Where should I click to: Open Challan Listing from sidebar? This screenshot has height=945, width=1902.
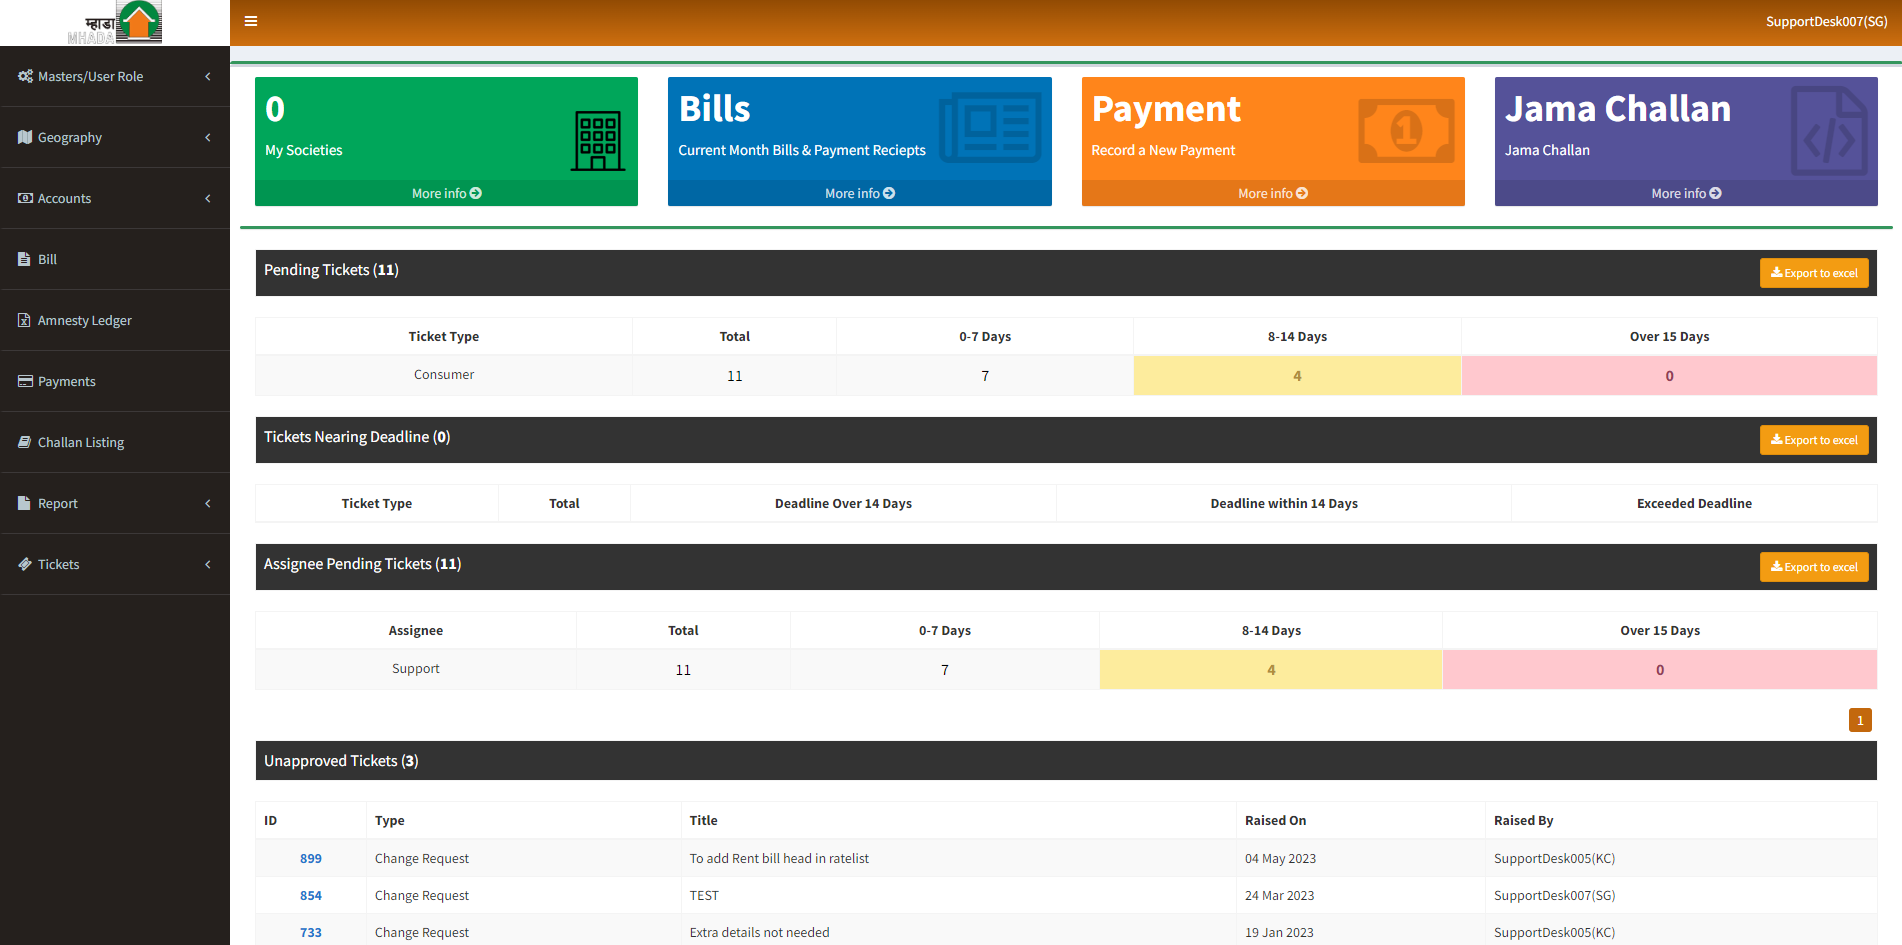point(80,442)
